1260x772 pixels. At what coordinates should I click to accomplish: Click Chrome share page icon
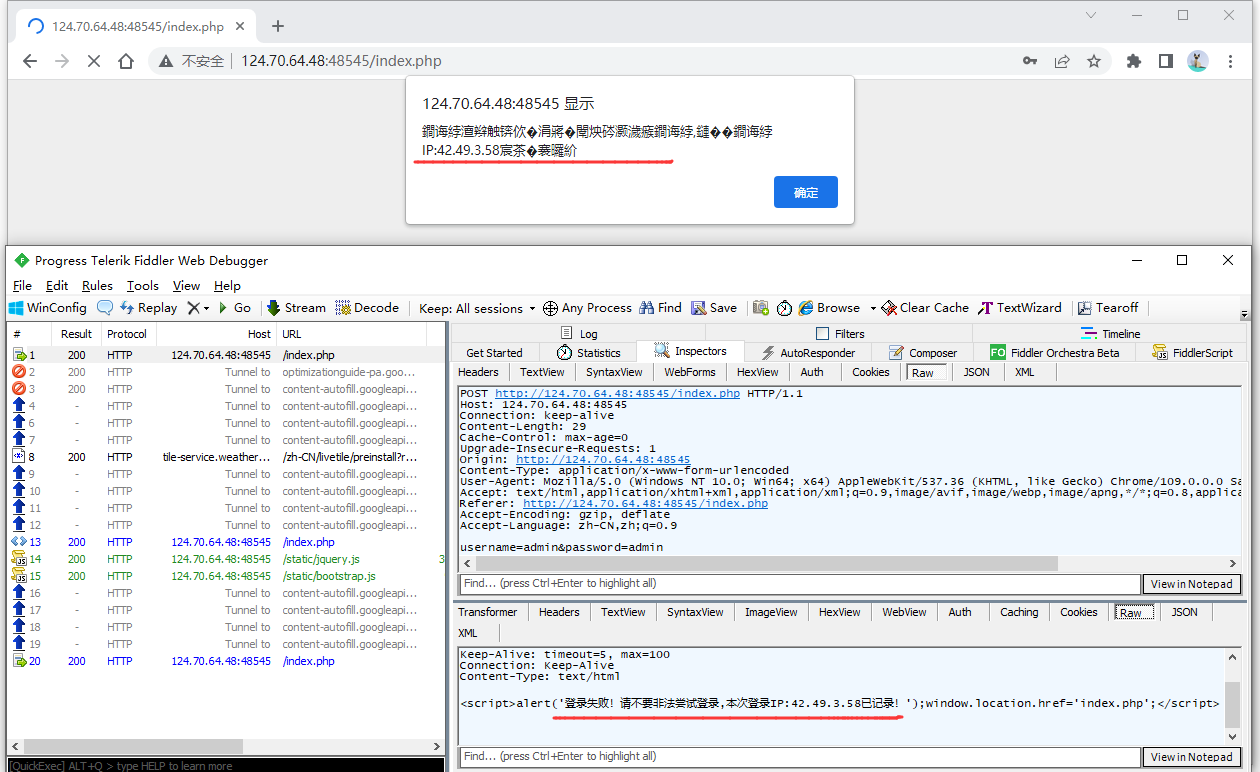point(1062,61)
